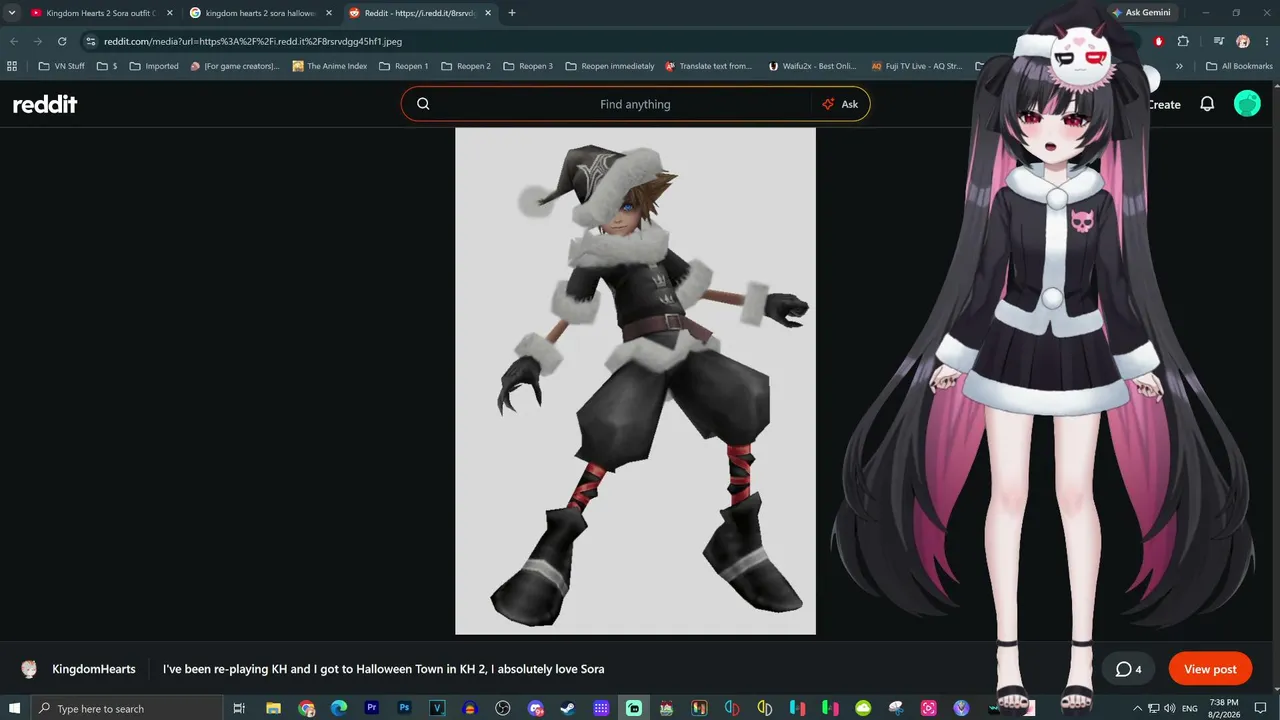Open the comments button showing 4
1280x720 pixels.
[1128, 669]
